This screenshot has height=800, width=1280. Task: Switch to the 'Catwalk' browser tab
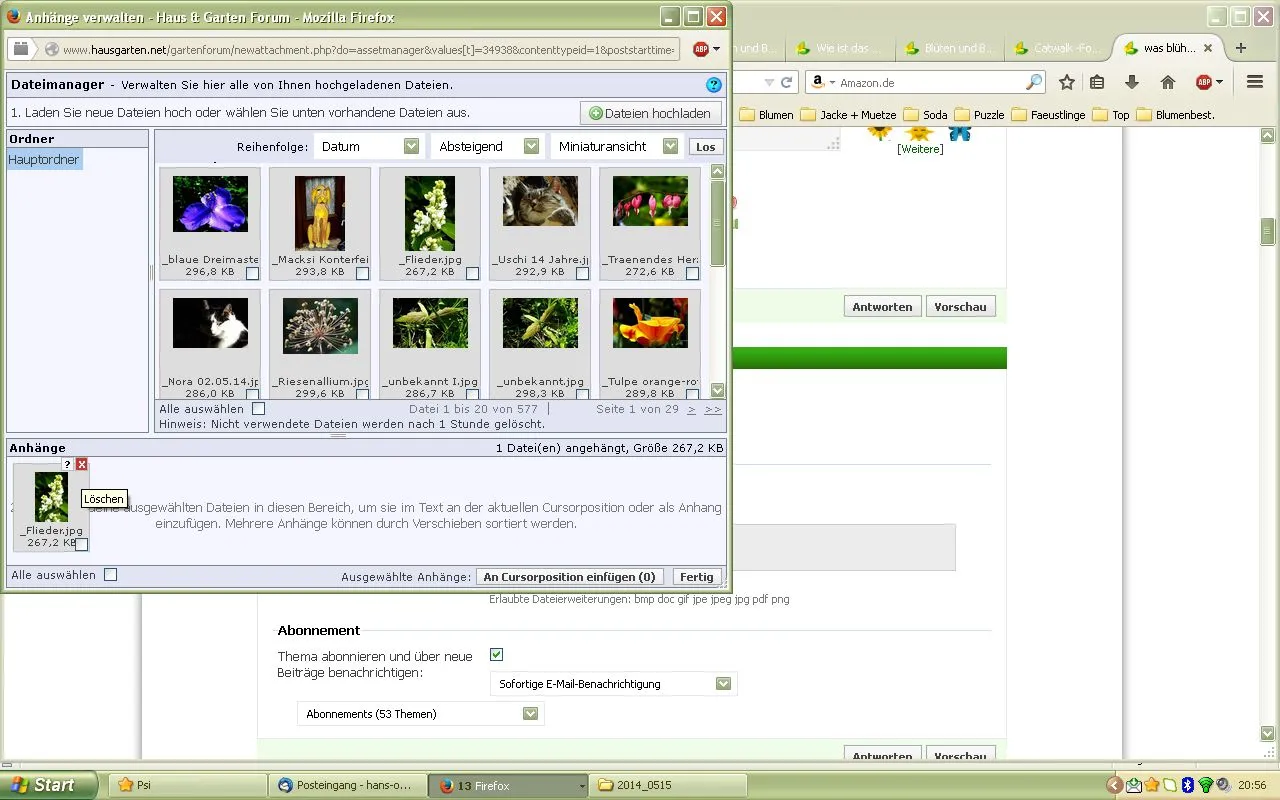click(1060, 48)
